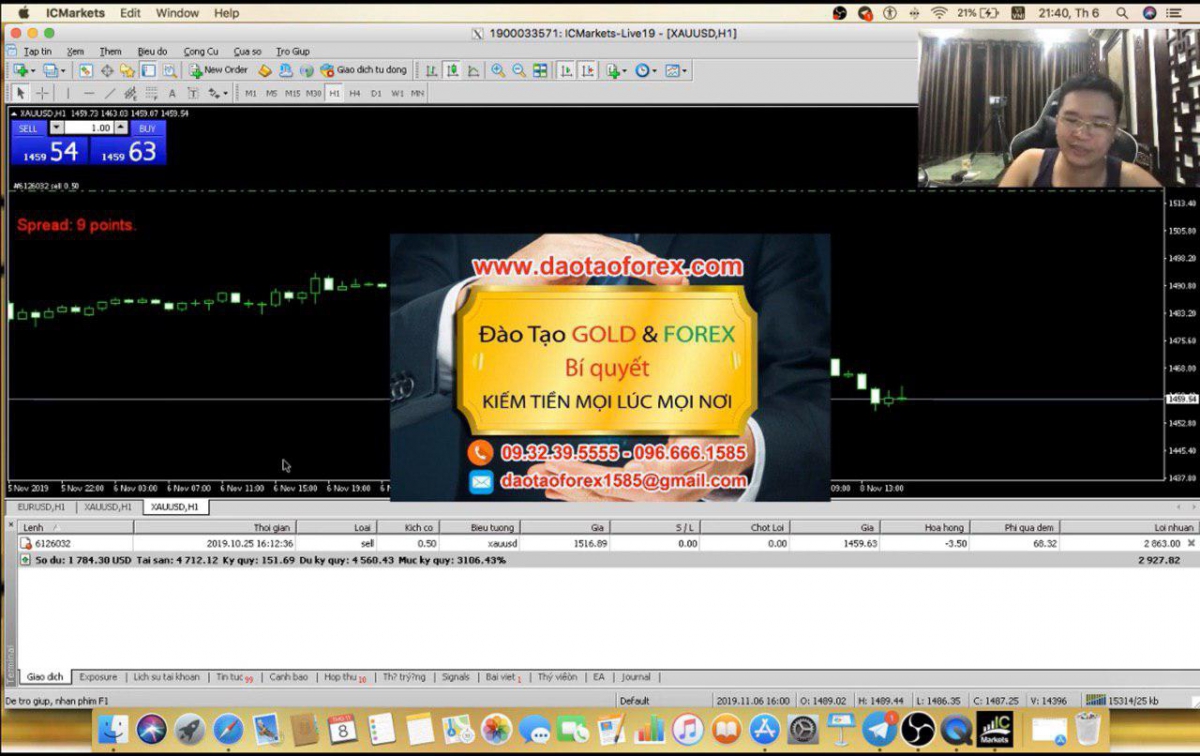The width and height of the screenshot is (1200, 756).
Task: Open OBS from the Dock
Action: point(917,729)
